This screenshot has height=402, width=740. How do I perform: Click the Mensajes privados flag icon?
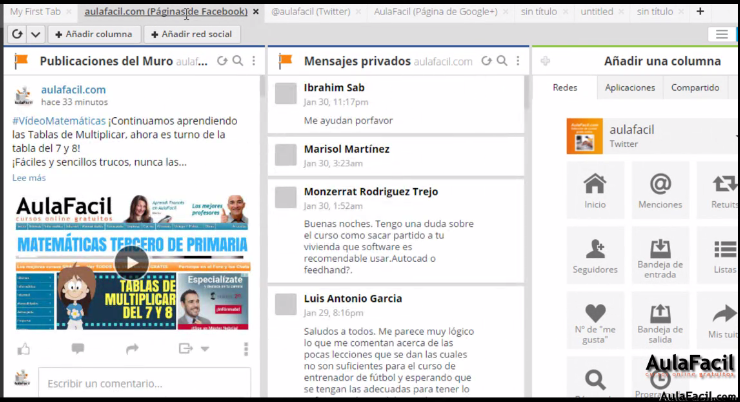tap(286, 61)
